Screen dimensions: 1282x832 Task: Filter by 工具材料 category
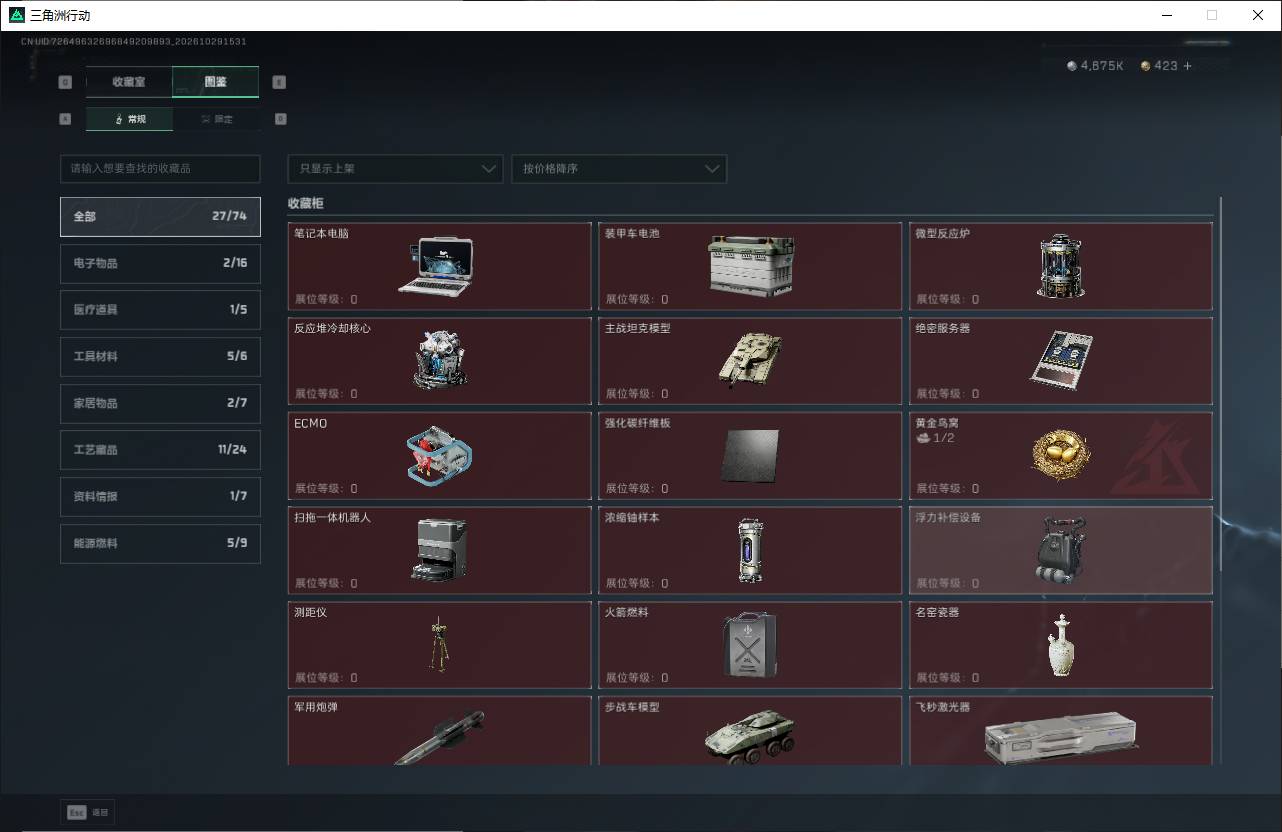pyautogui.click(x=160, y=356)
